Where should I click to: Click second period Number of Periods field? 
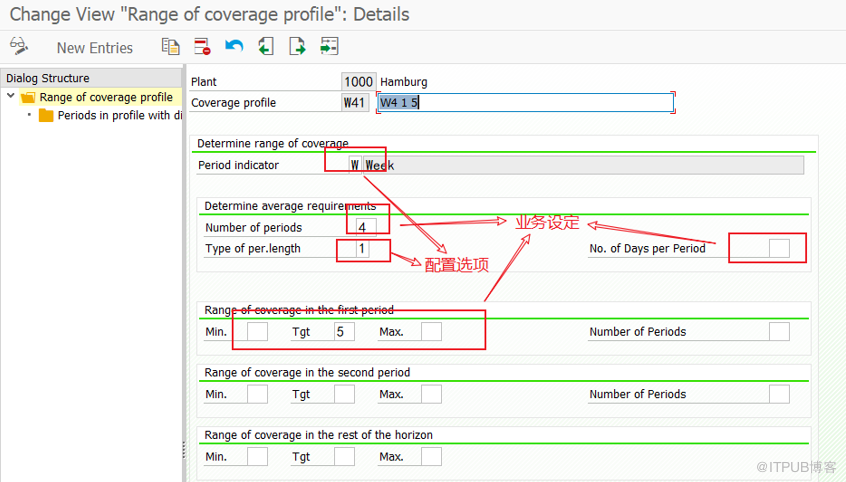pos(778,394)
